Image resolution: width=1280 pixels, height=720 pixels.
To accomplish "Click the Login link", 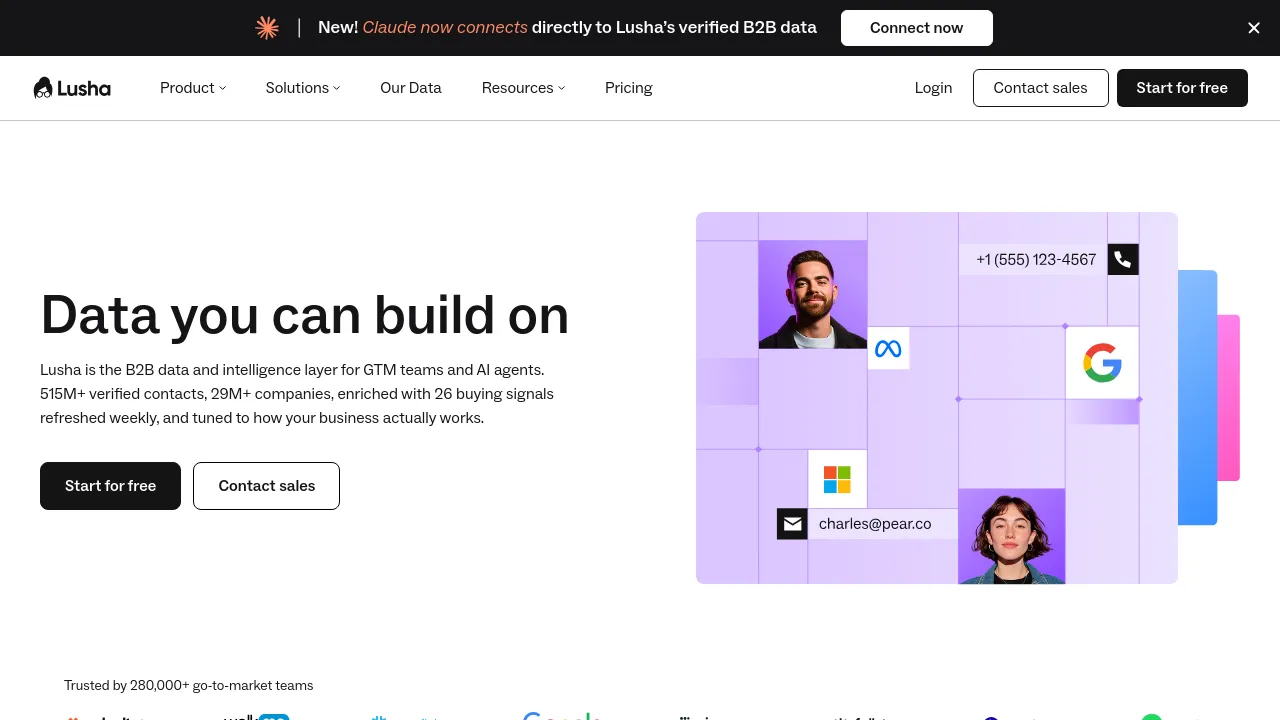I will coord(933,88).
